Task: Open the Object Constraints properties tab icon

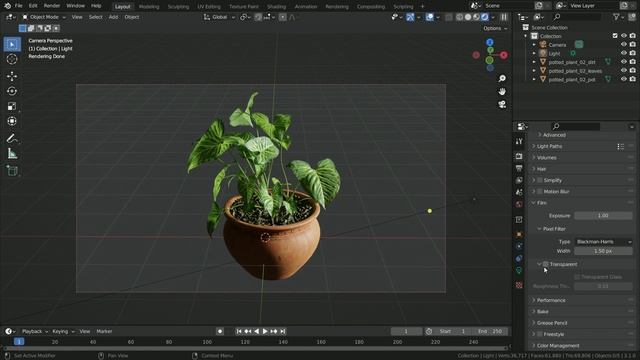Action: [519, 258]
